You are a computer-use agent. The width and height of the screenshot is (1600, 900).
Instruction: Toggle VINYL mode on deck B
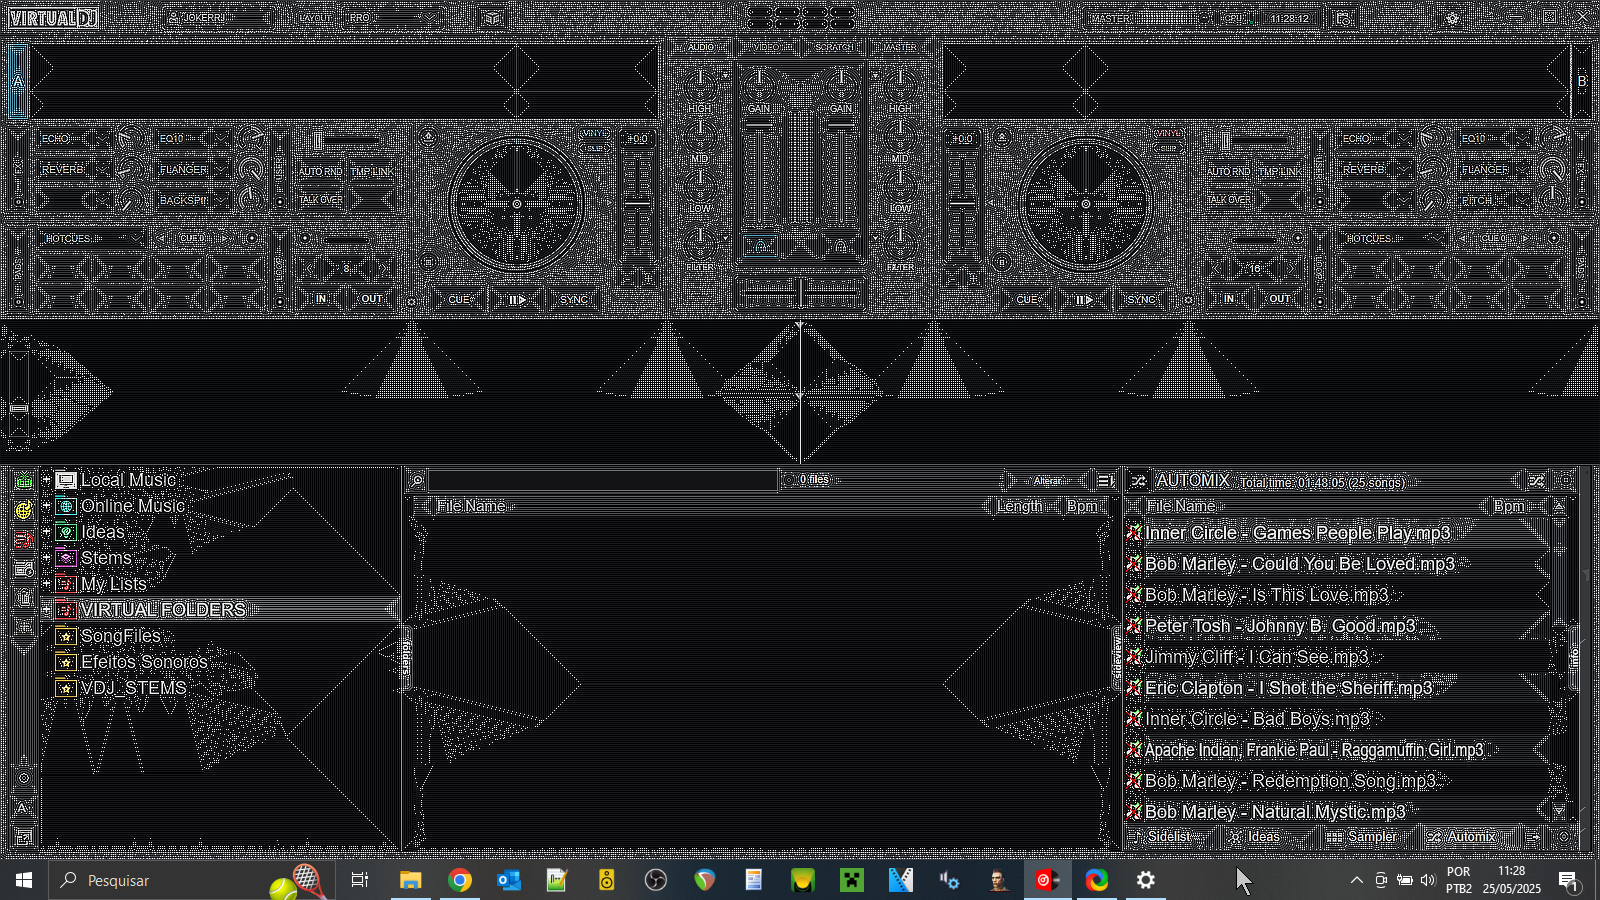(x=1168, y=133)
